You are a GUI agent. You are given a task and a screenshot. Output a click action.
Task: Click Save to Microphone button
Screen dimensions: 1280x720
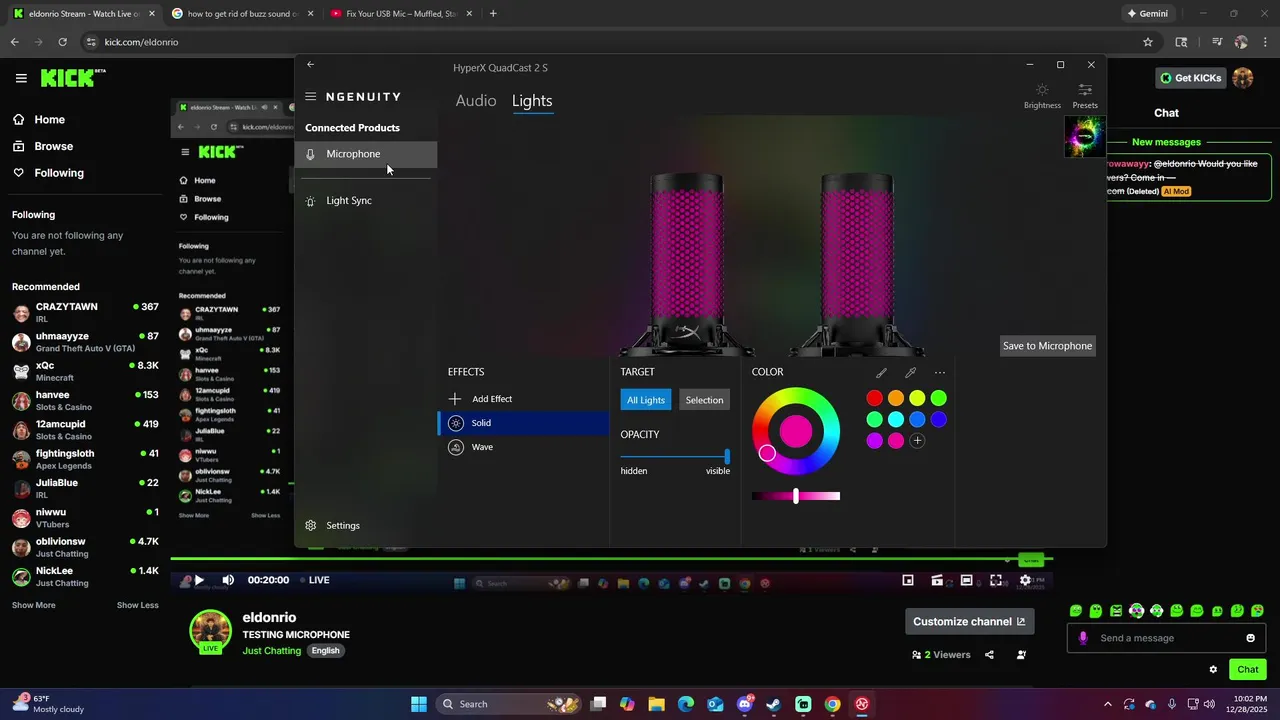tap(1047, 346)
